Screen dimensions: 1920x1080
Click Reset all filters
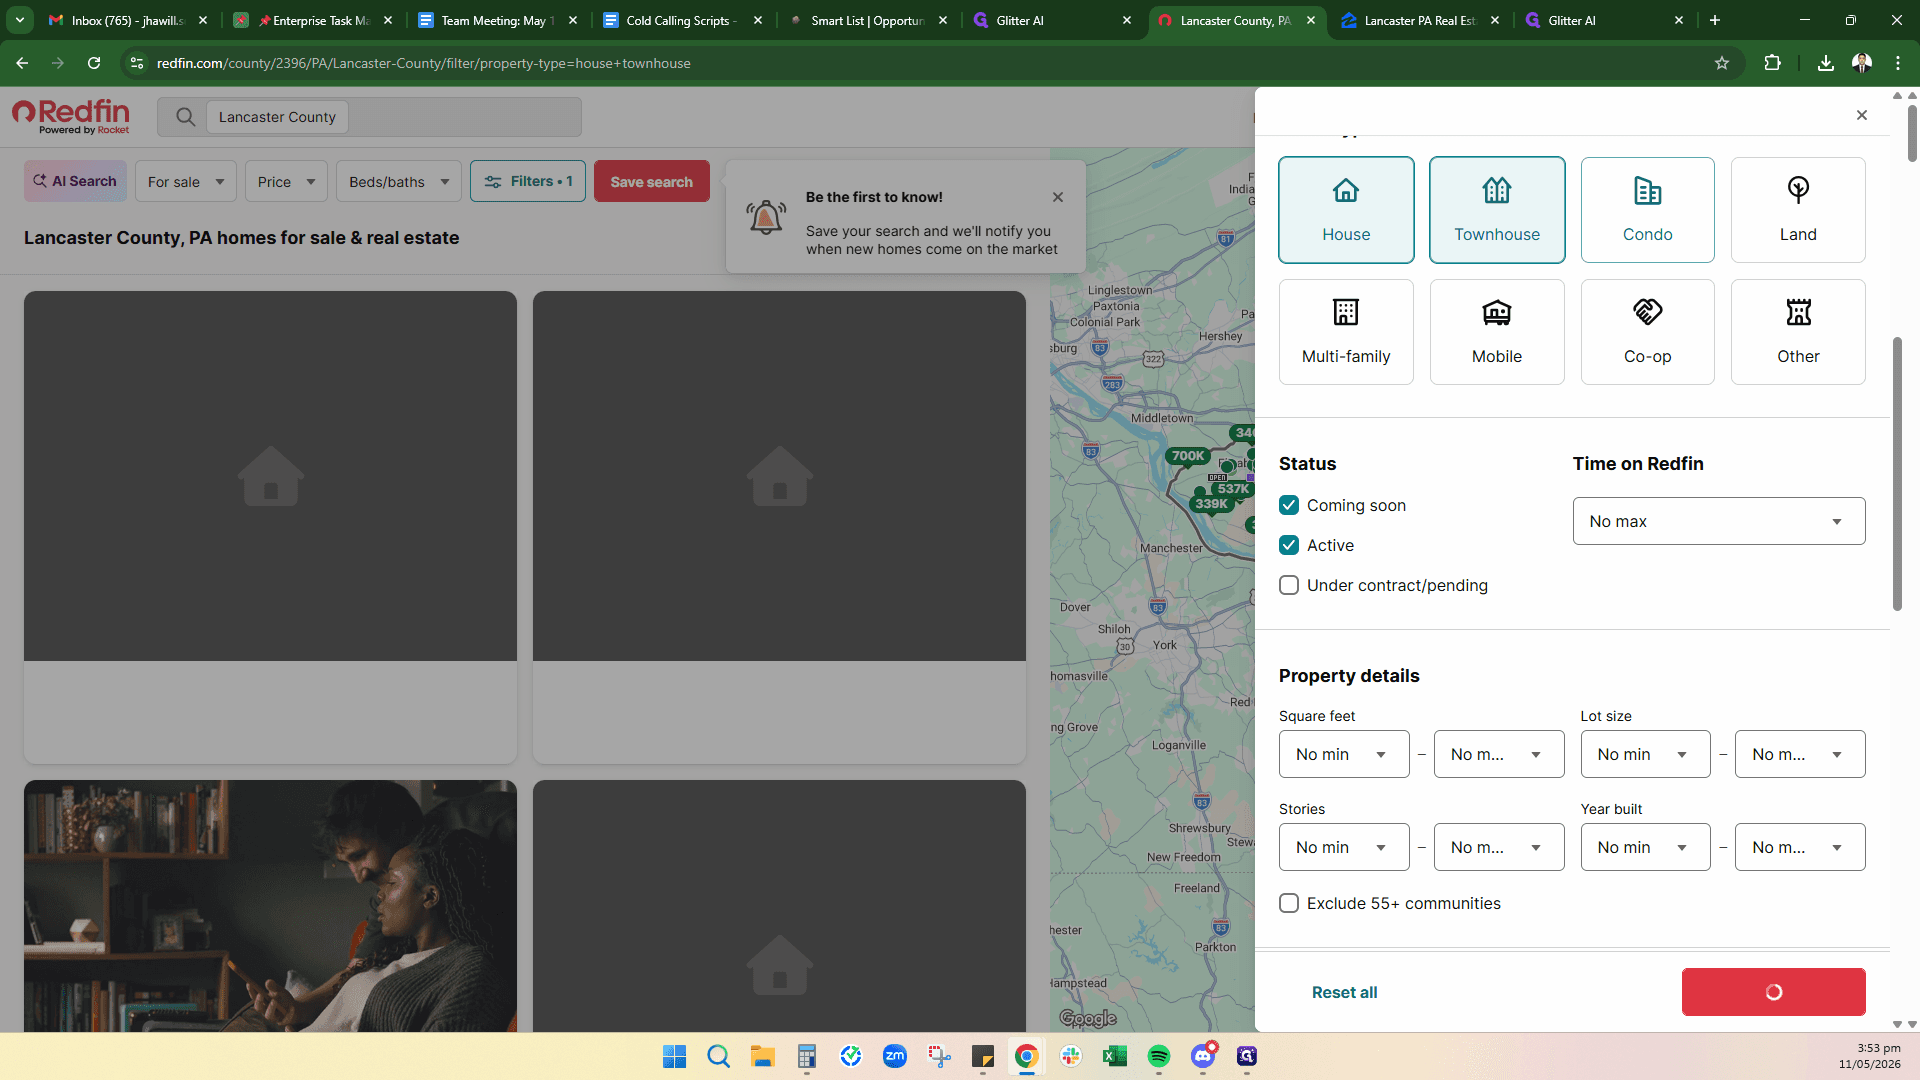tap(1344, 992)
